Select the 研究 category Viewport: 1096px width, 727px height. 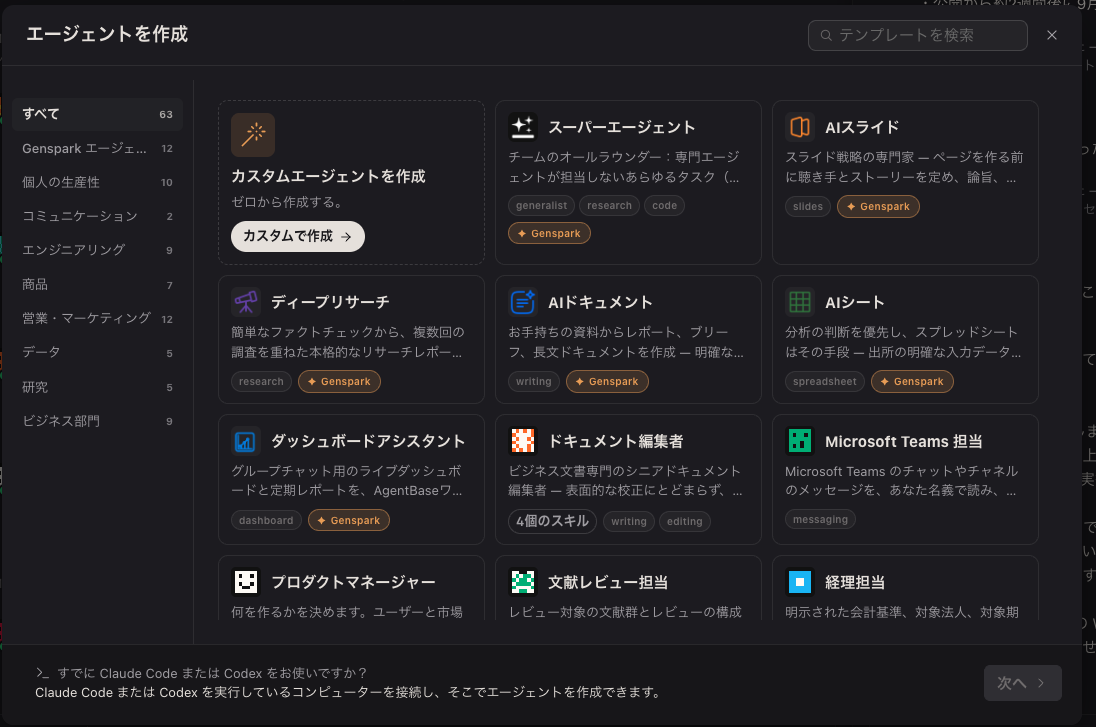point(97,387)
